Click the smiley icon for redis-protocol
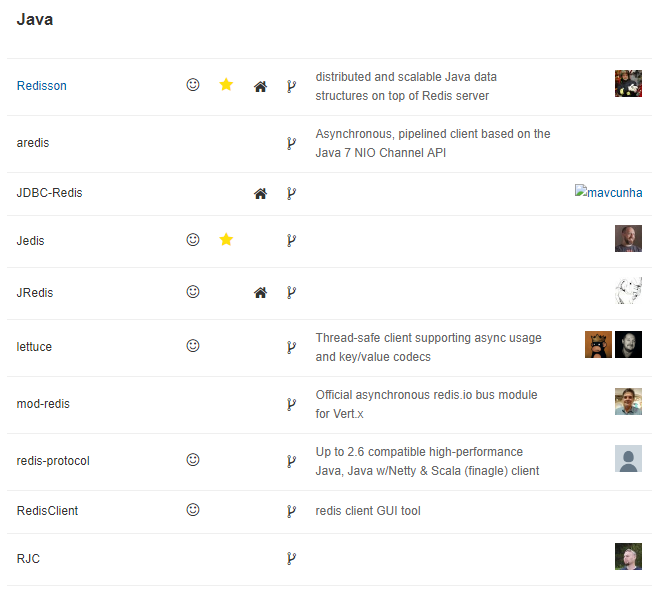 [193, 460]
